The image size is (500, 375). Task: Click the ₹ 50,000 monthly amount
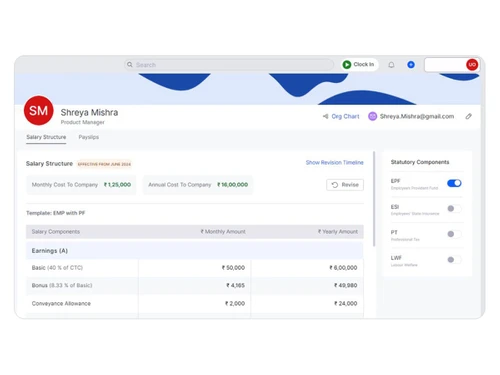tap(233, 268)
